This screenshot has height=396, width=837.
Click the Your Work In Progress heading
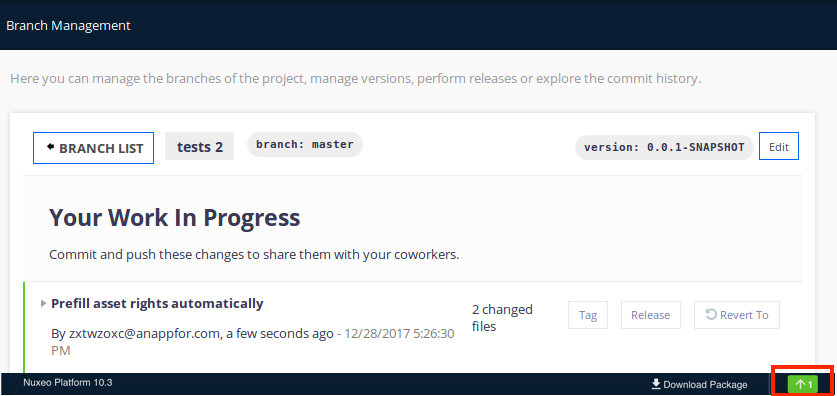tap(175, 218)
